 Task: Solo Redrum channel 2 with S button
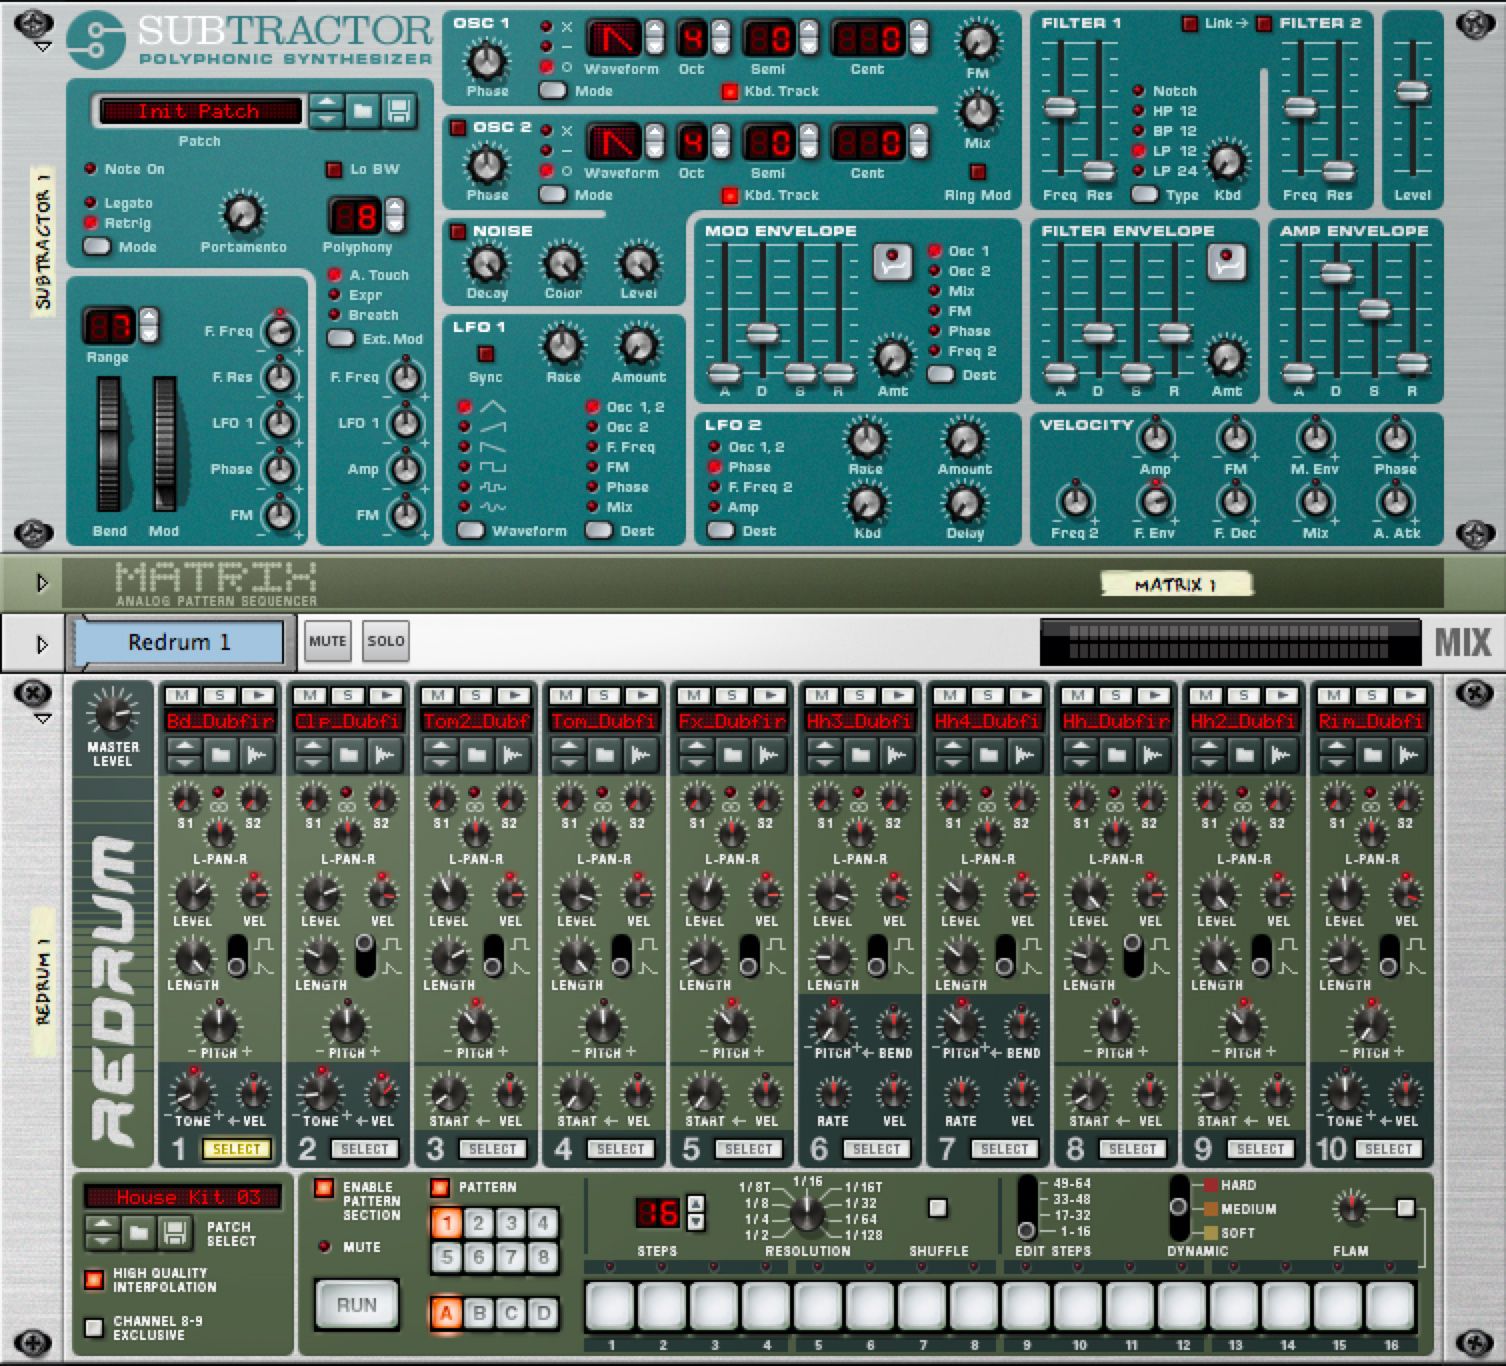point(347,695)
